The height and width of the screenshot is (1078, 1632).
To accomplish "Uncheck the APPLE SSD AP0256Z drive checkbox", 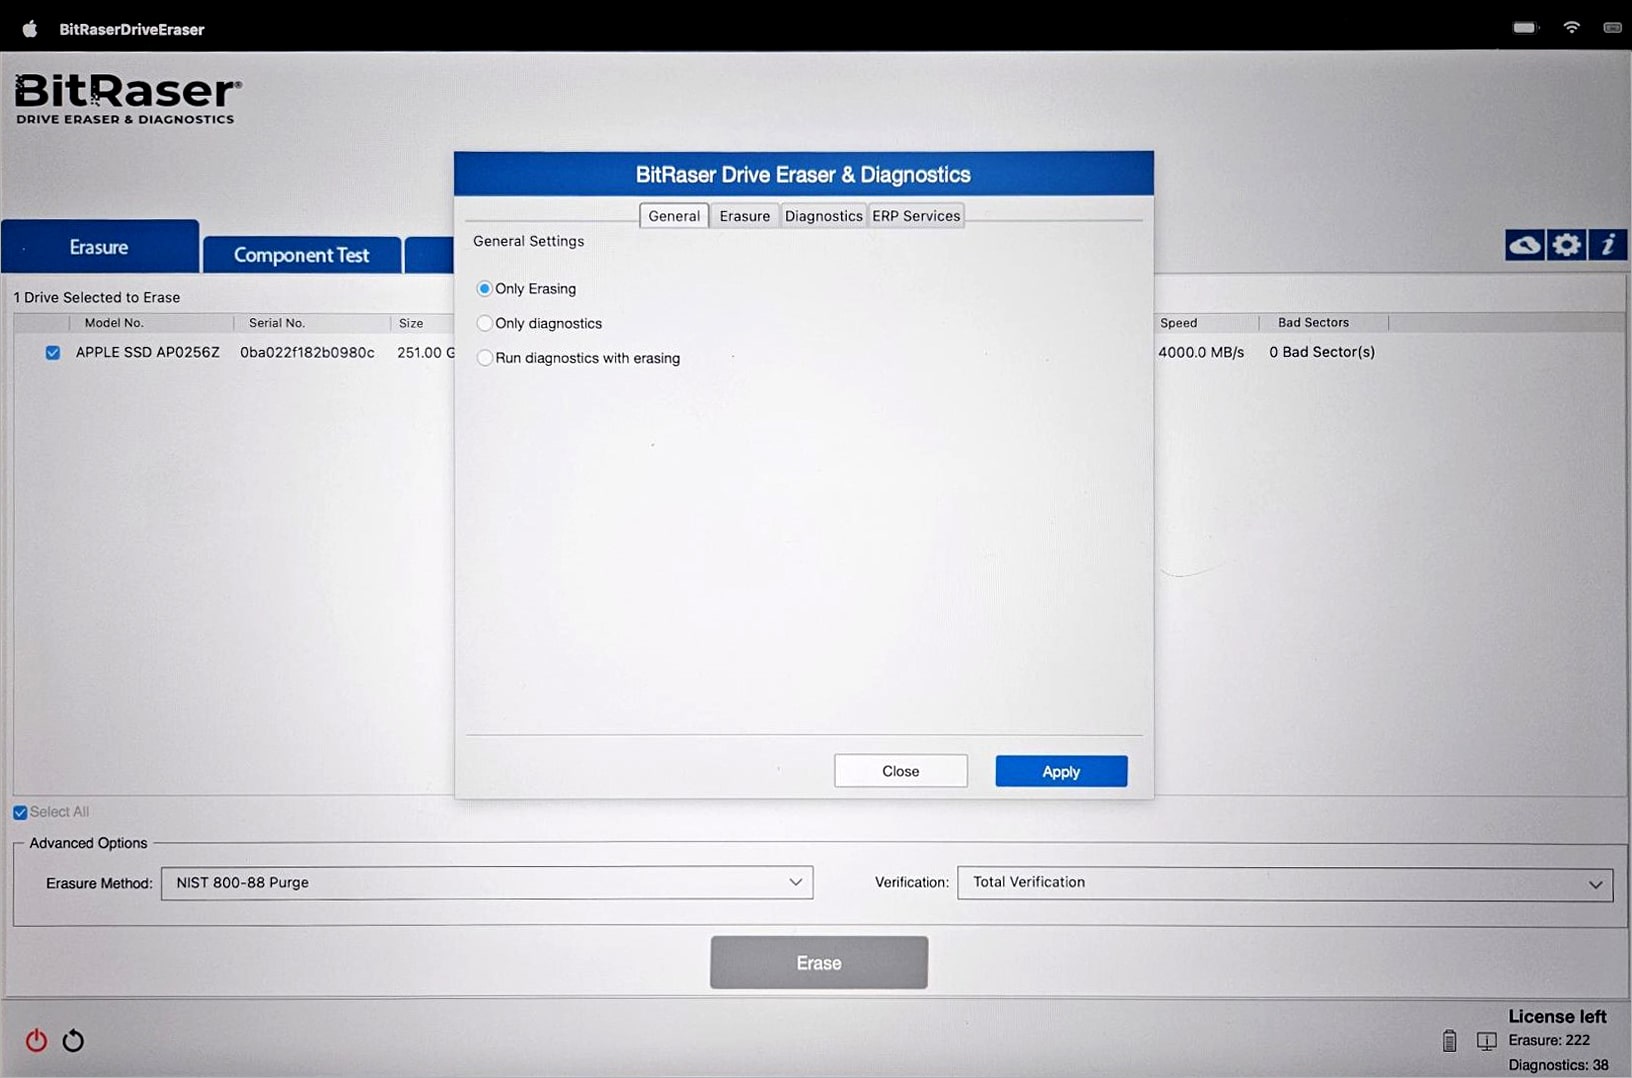I will (x=53, y=353).
